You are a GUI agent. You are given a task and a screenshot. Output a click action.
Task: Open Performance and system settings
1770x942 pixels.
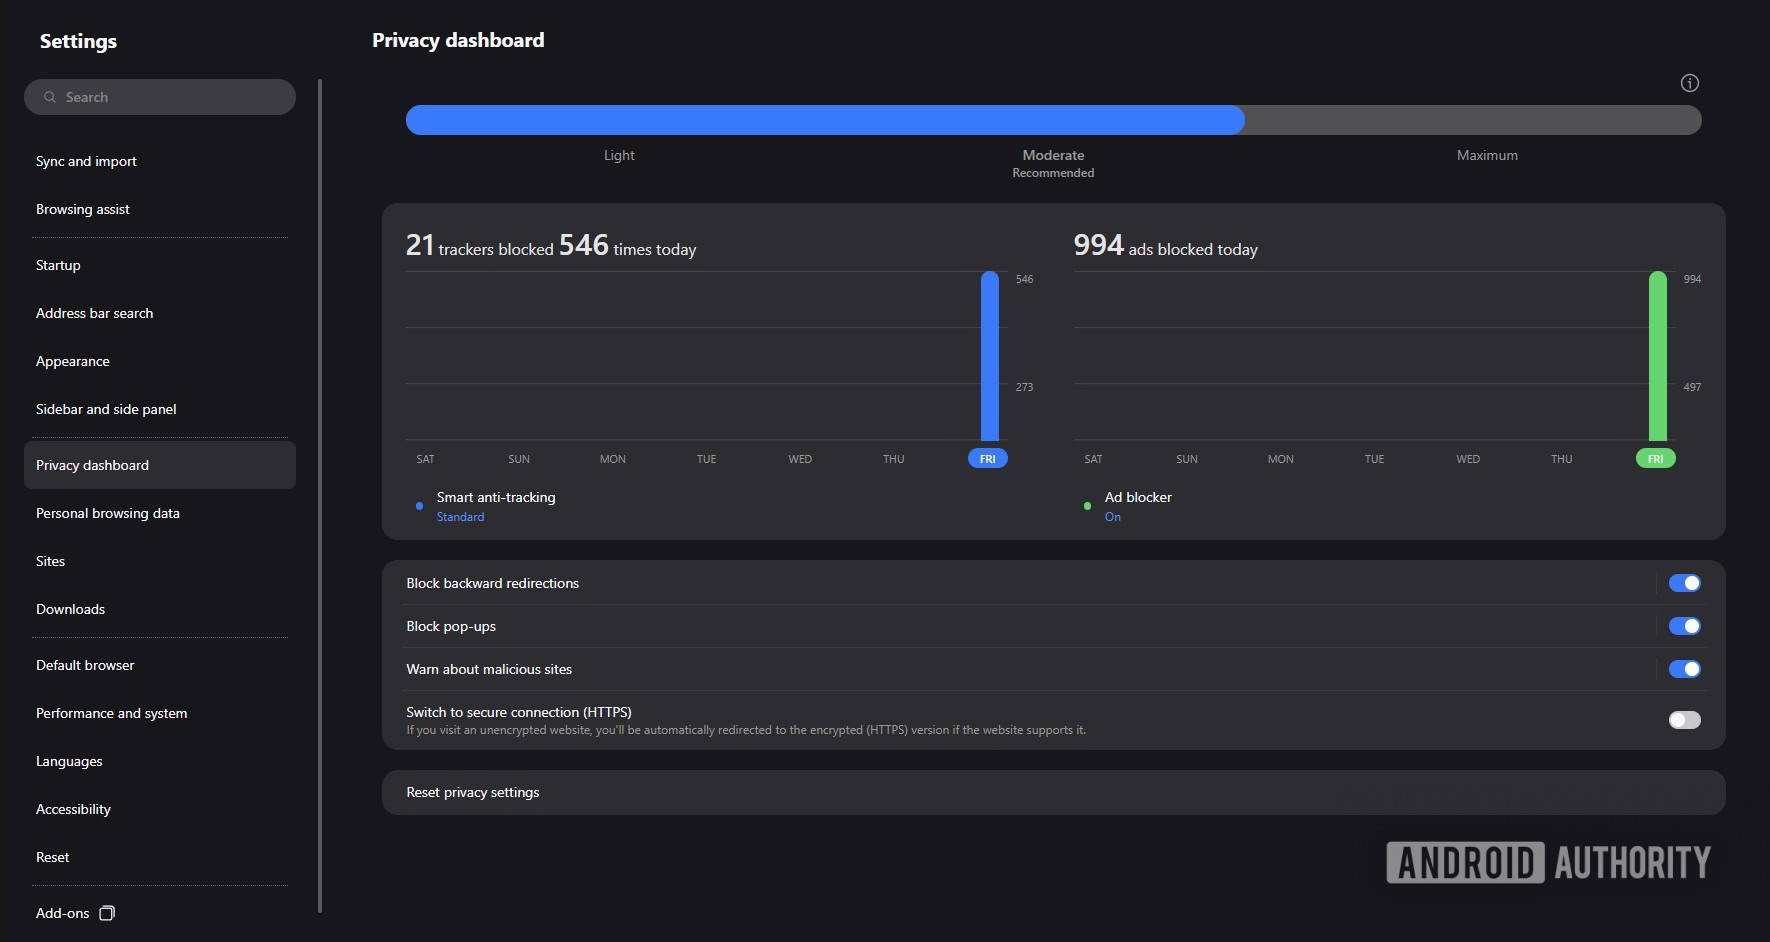click(x=111, y=713)
